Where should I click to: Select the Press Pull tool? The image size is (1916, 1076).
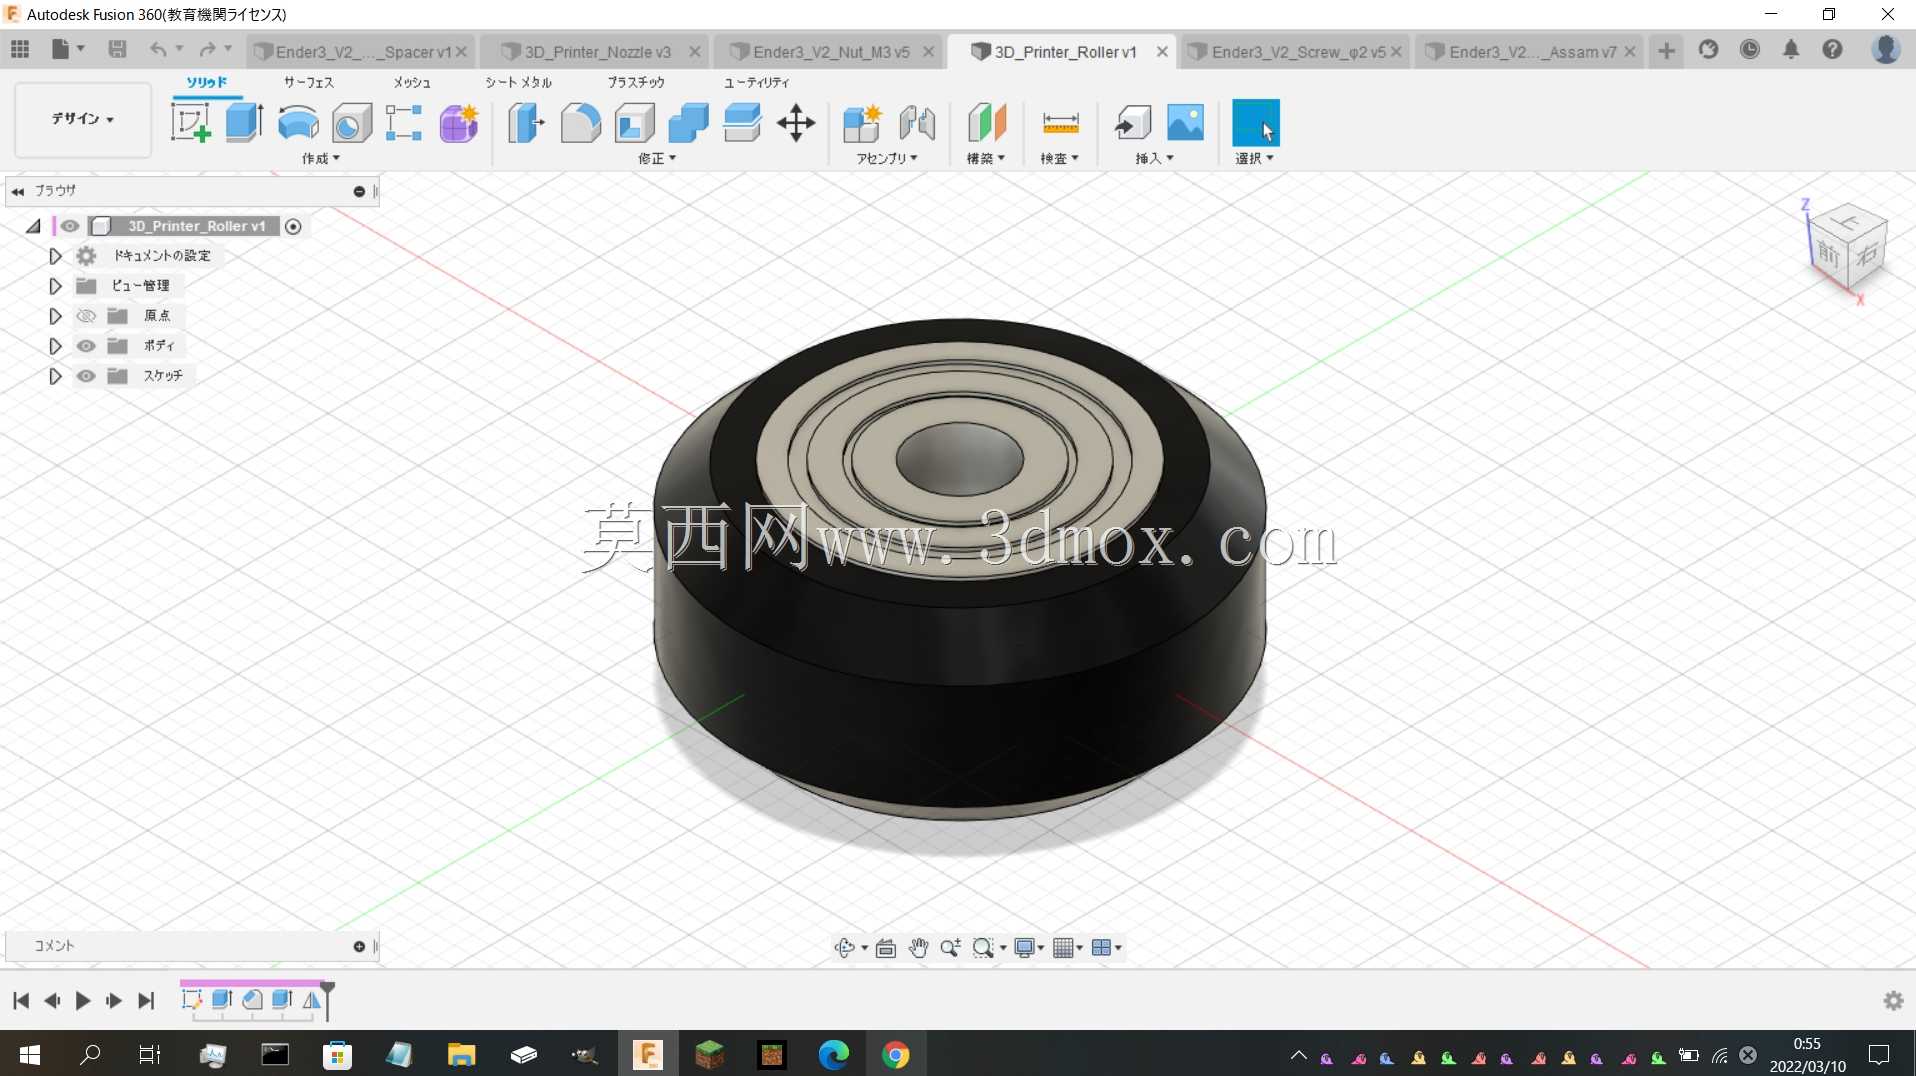526,123
